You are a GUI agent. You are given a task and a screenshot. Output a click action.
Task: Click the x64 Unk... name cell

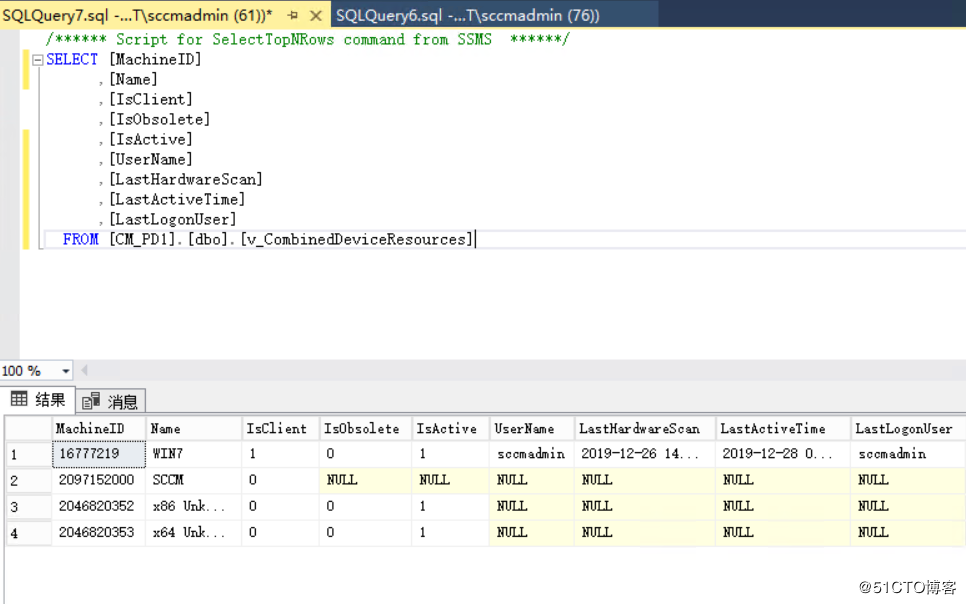(x=193, y=533)
